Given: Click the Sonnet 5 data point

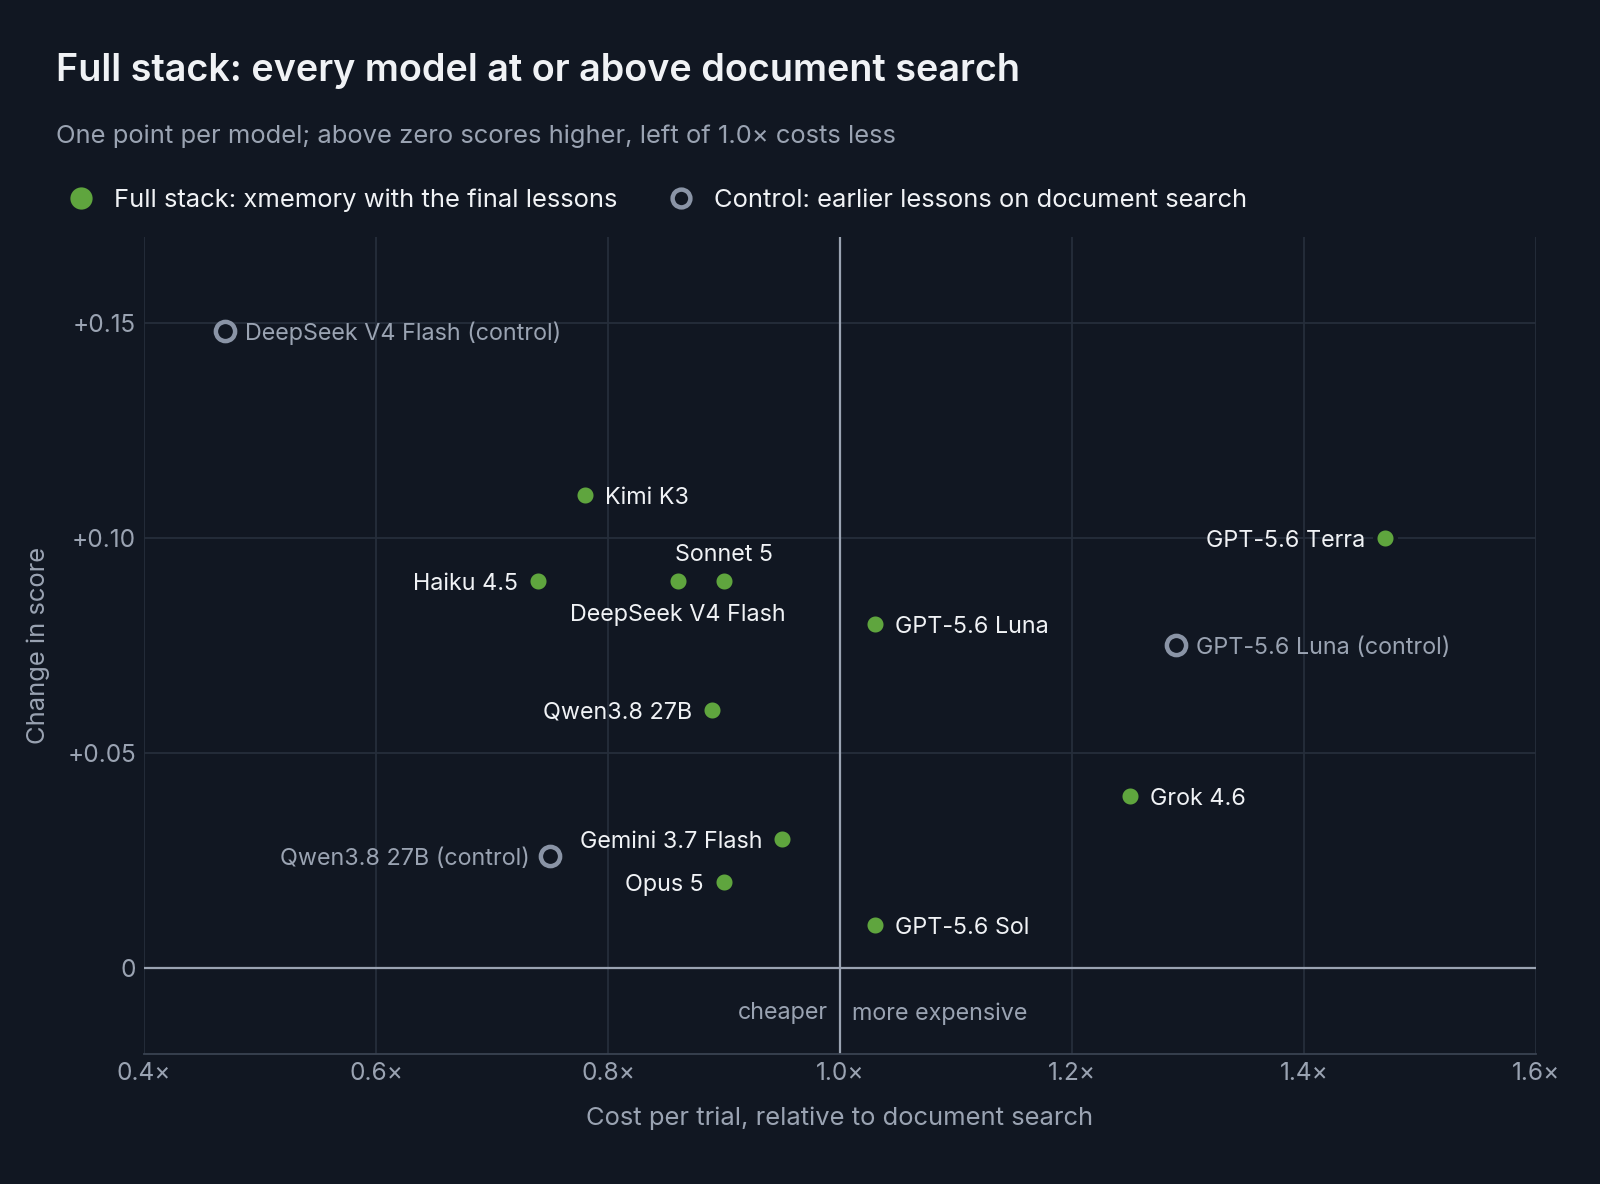Looking at the screenshot, I should (x=725, y=582).
